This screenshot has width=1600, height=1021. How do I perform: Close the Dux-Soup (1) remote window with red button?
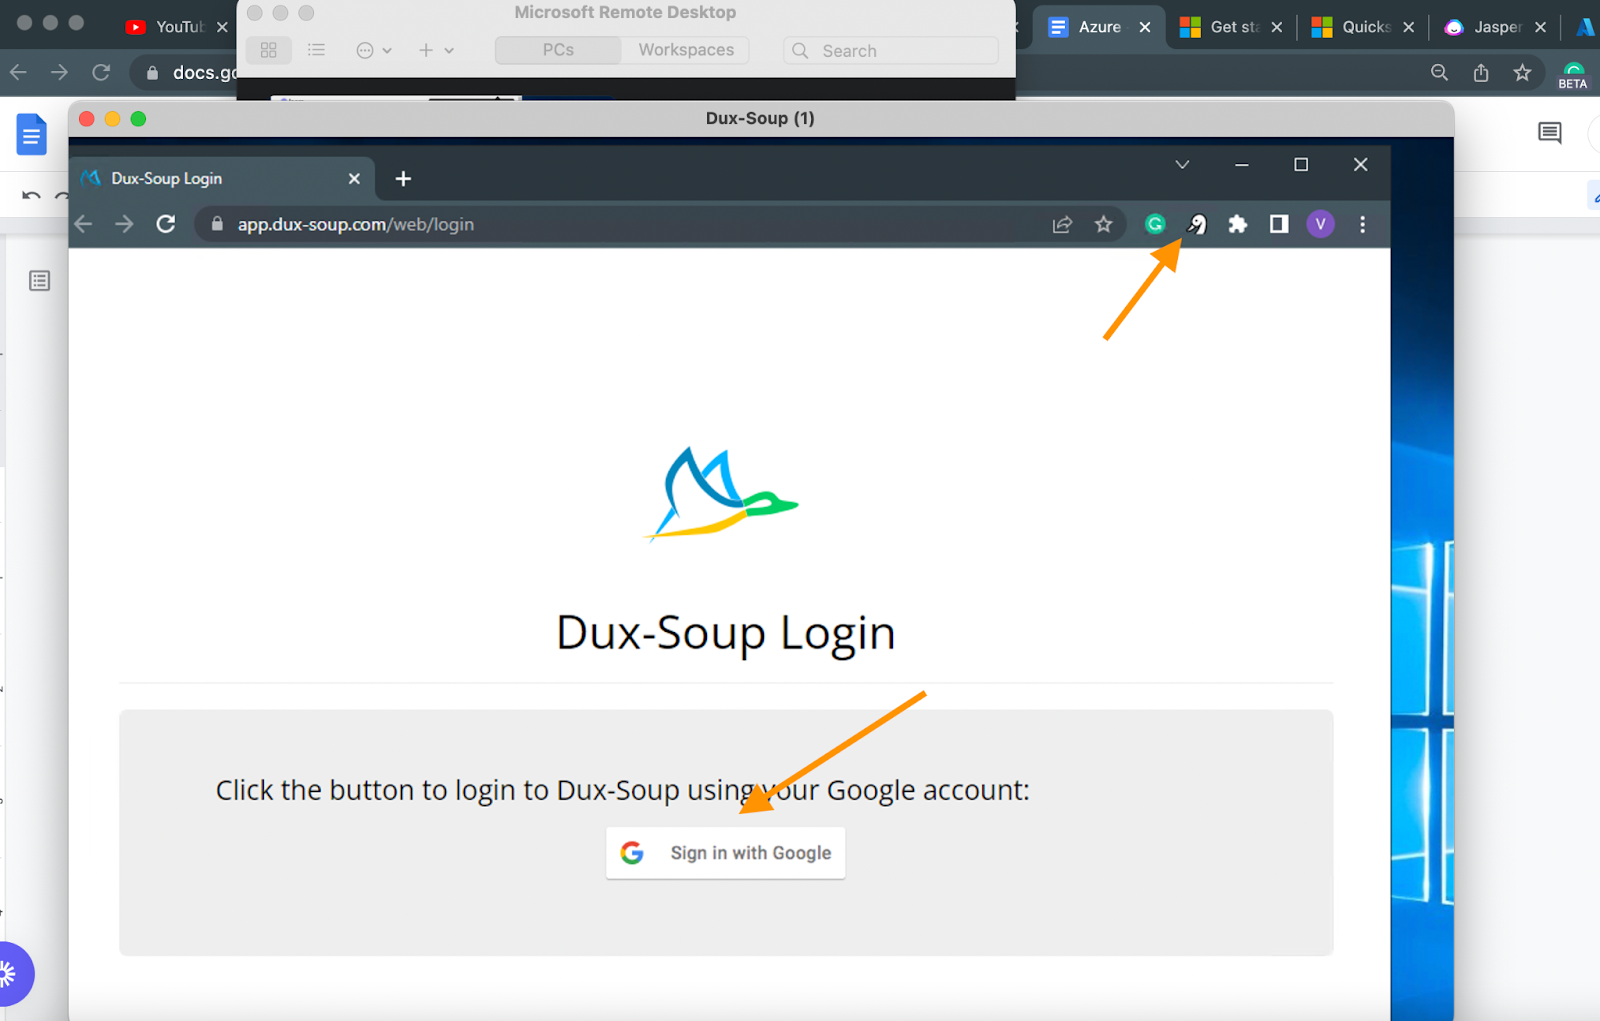(87, 119)
